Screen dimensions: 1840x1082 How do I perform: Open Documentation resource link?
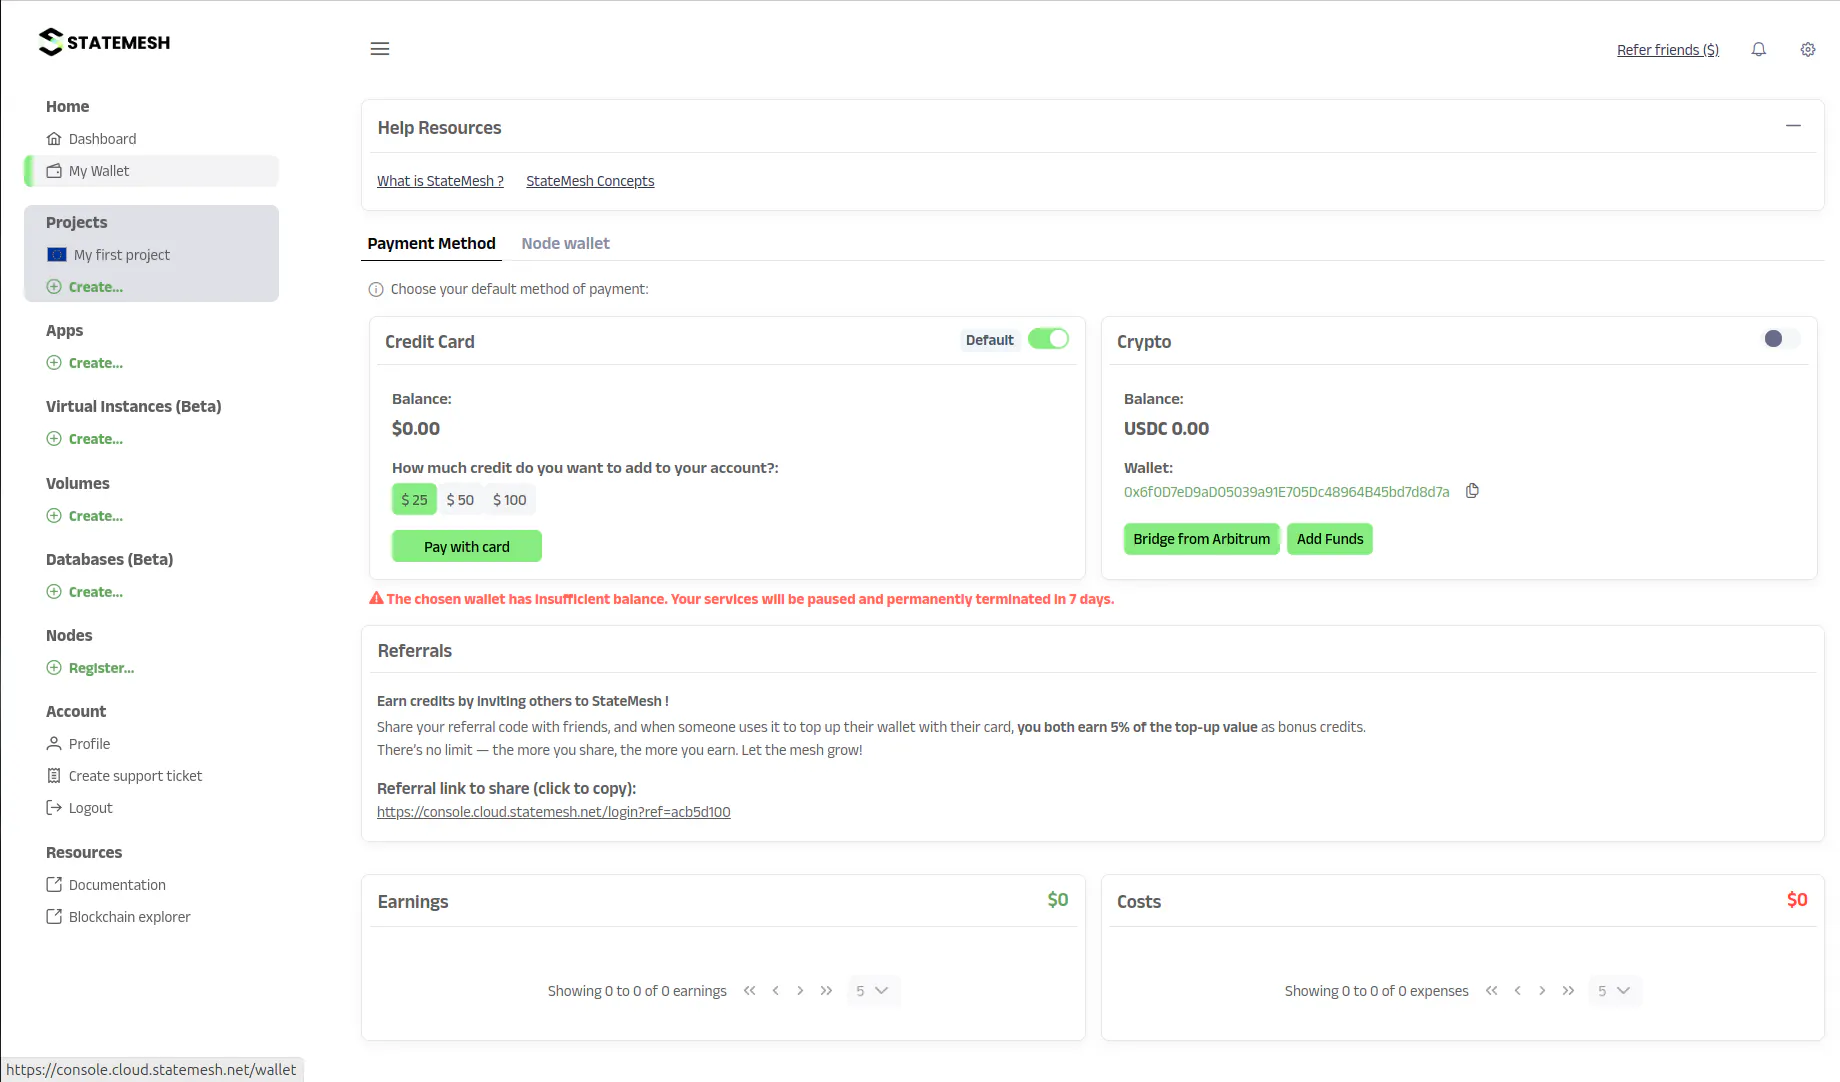(151, 885)
